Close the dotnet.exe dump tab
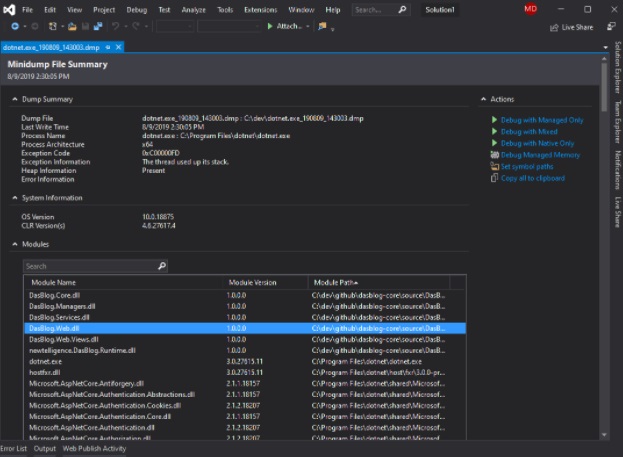The image size is (623, 457). point(118,47)
